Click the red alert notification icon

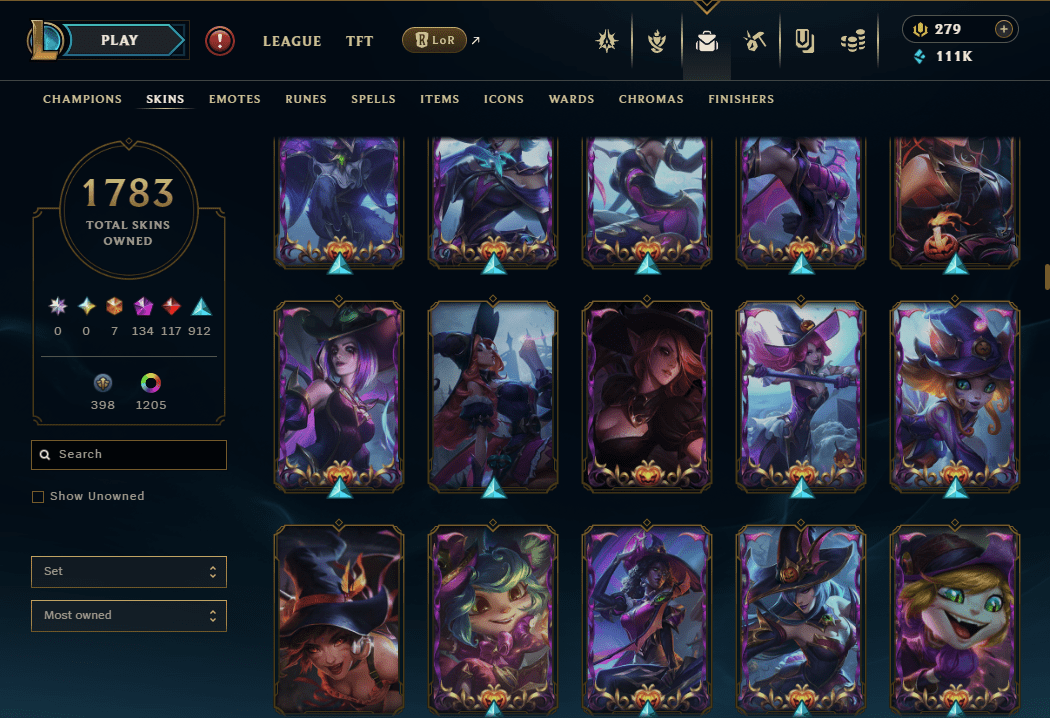pyautogui.click(x=220, y=41)
